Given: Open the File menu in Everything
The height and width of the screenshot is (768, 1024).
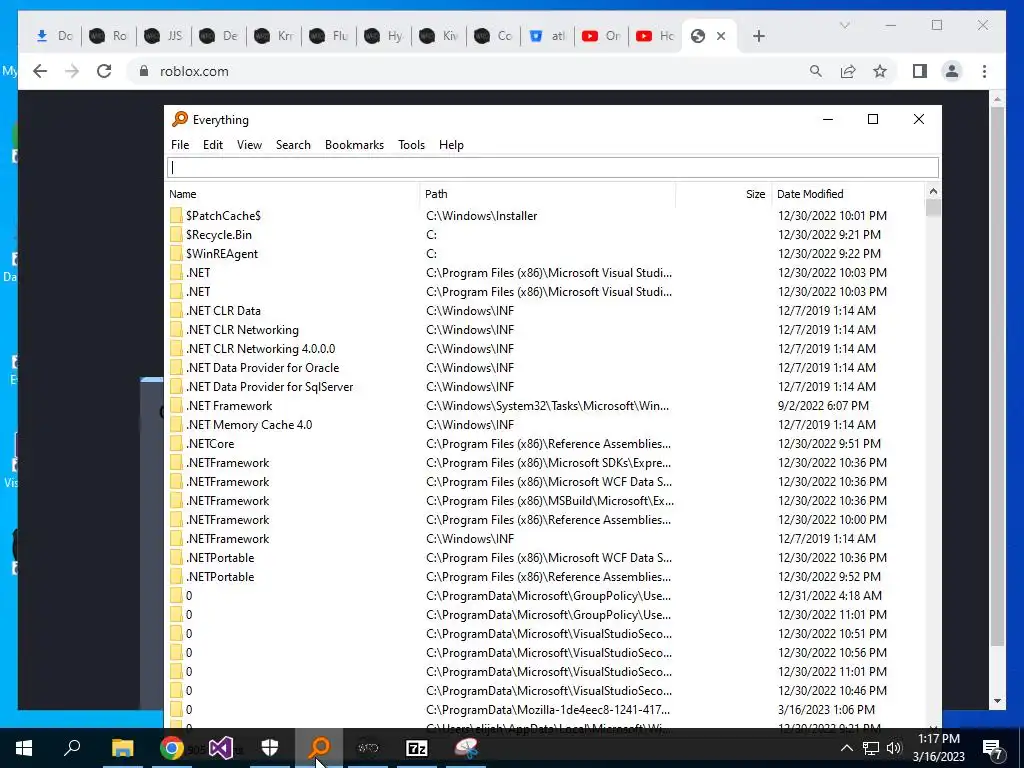Looking at the screenshot, I should (180, 145).
